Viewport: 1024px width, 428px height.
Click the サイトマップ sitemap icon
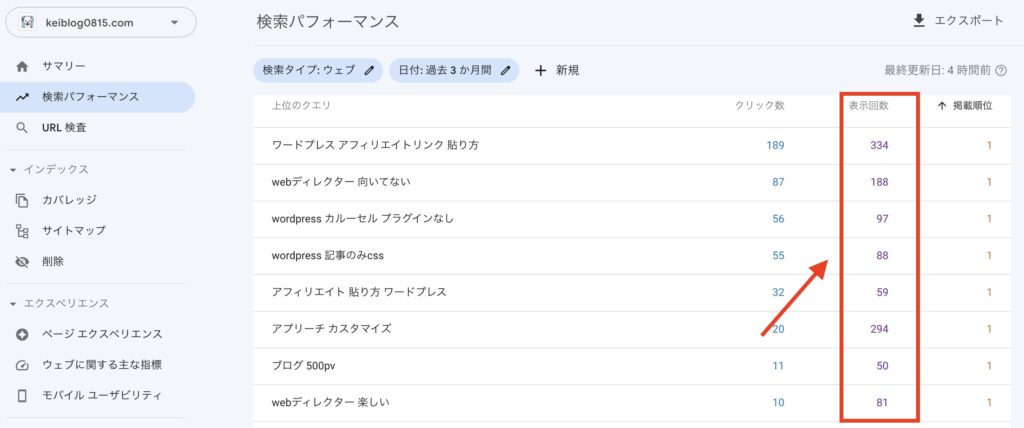click(22, 231)
